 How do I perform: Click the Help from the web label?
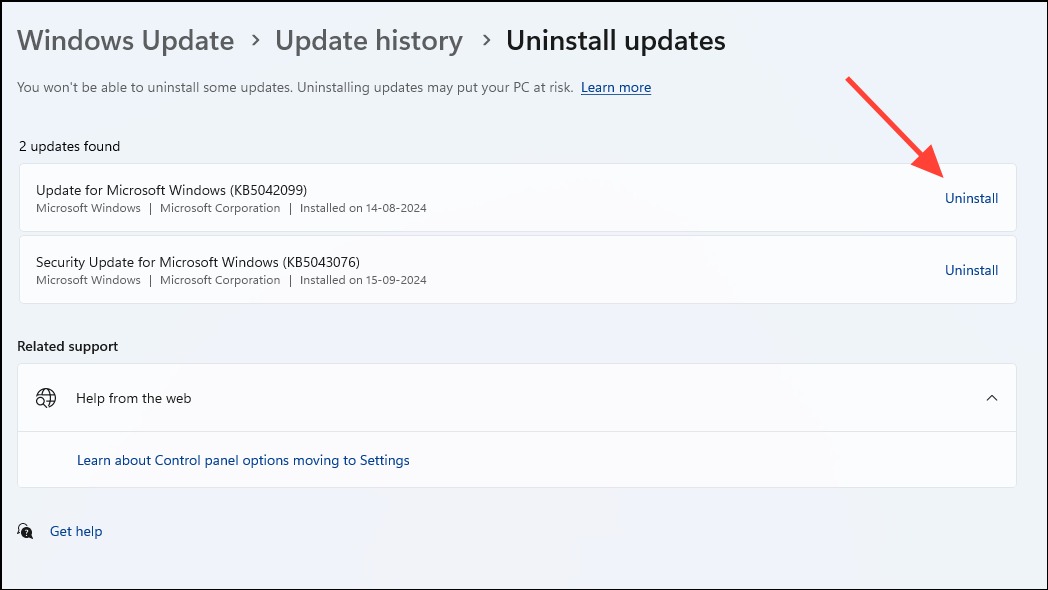point(134,398)
